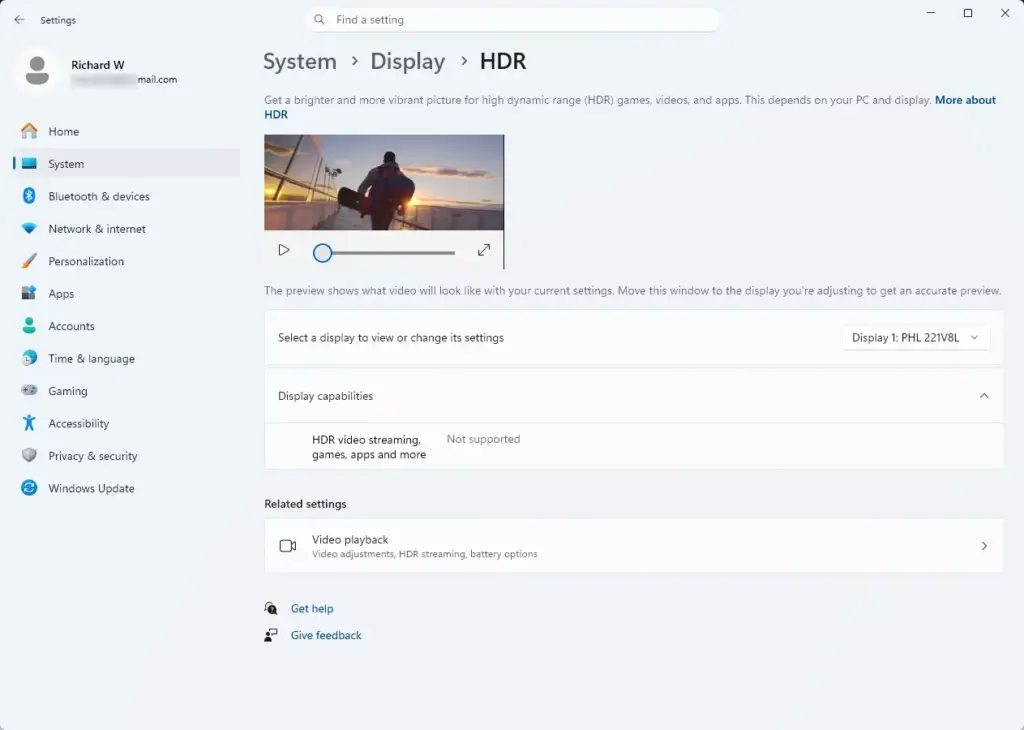Image resolution: width=1024 pixels, height=730 pixels.
Task: Expand HDR preview to full screen
Action: (x=483, y=250)
